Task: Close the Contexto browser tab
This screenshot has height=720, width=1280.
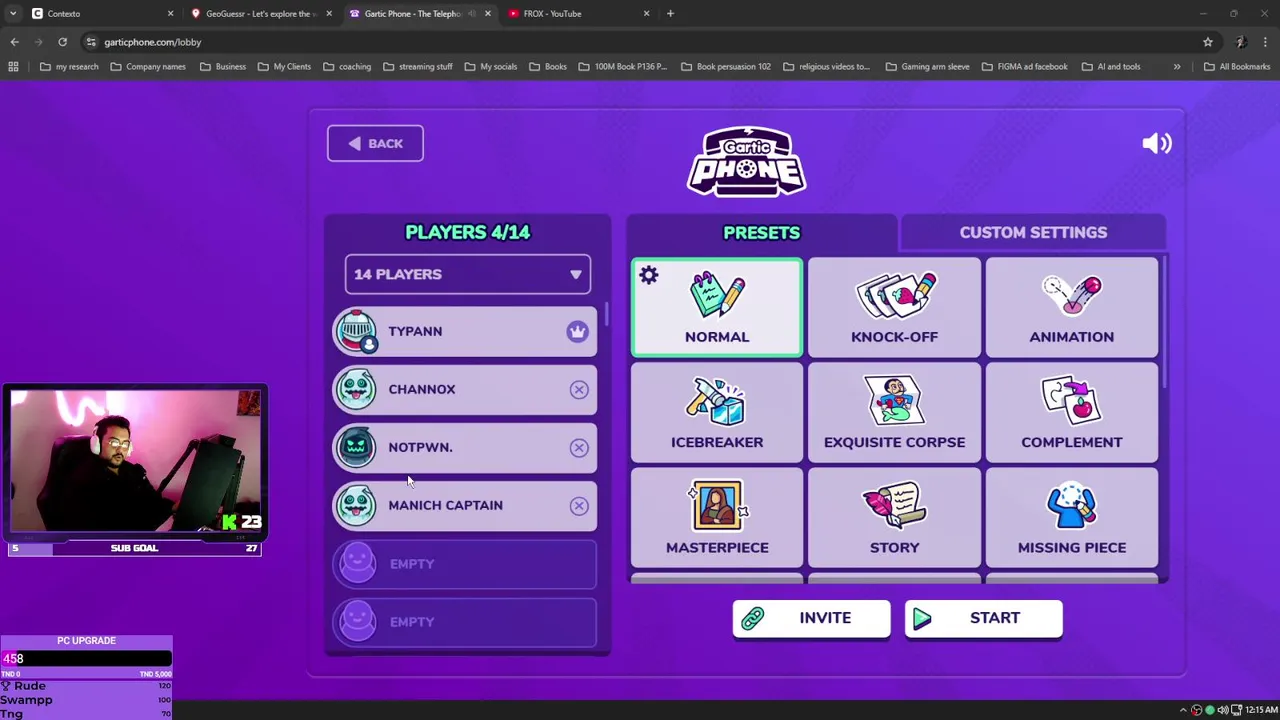Action: (170, 13)
